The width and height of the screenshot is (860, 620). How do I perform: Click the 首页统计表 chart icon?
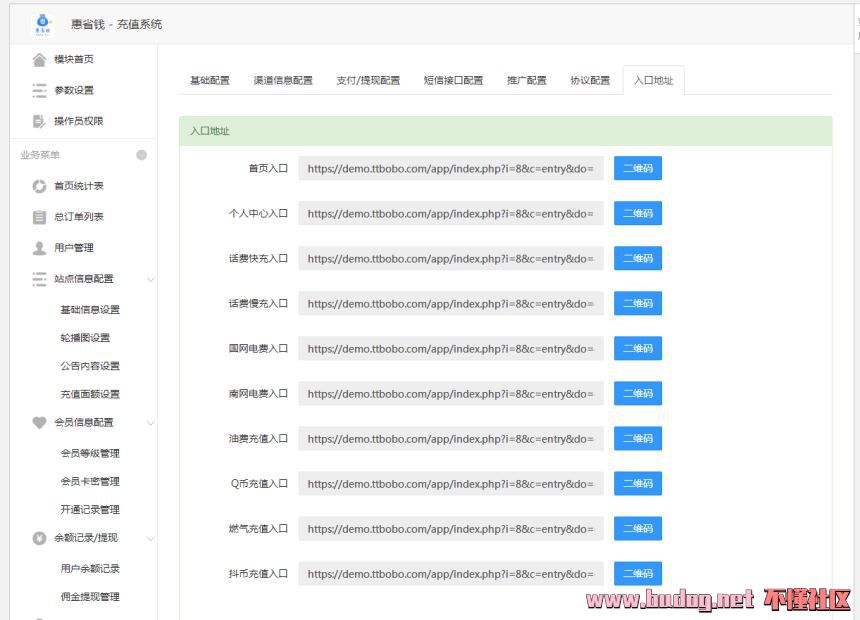coord(39,186)
